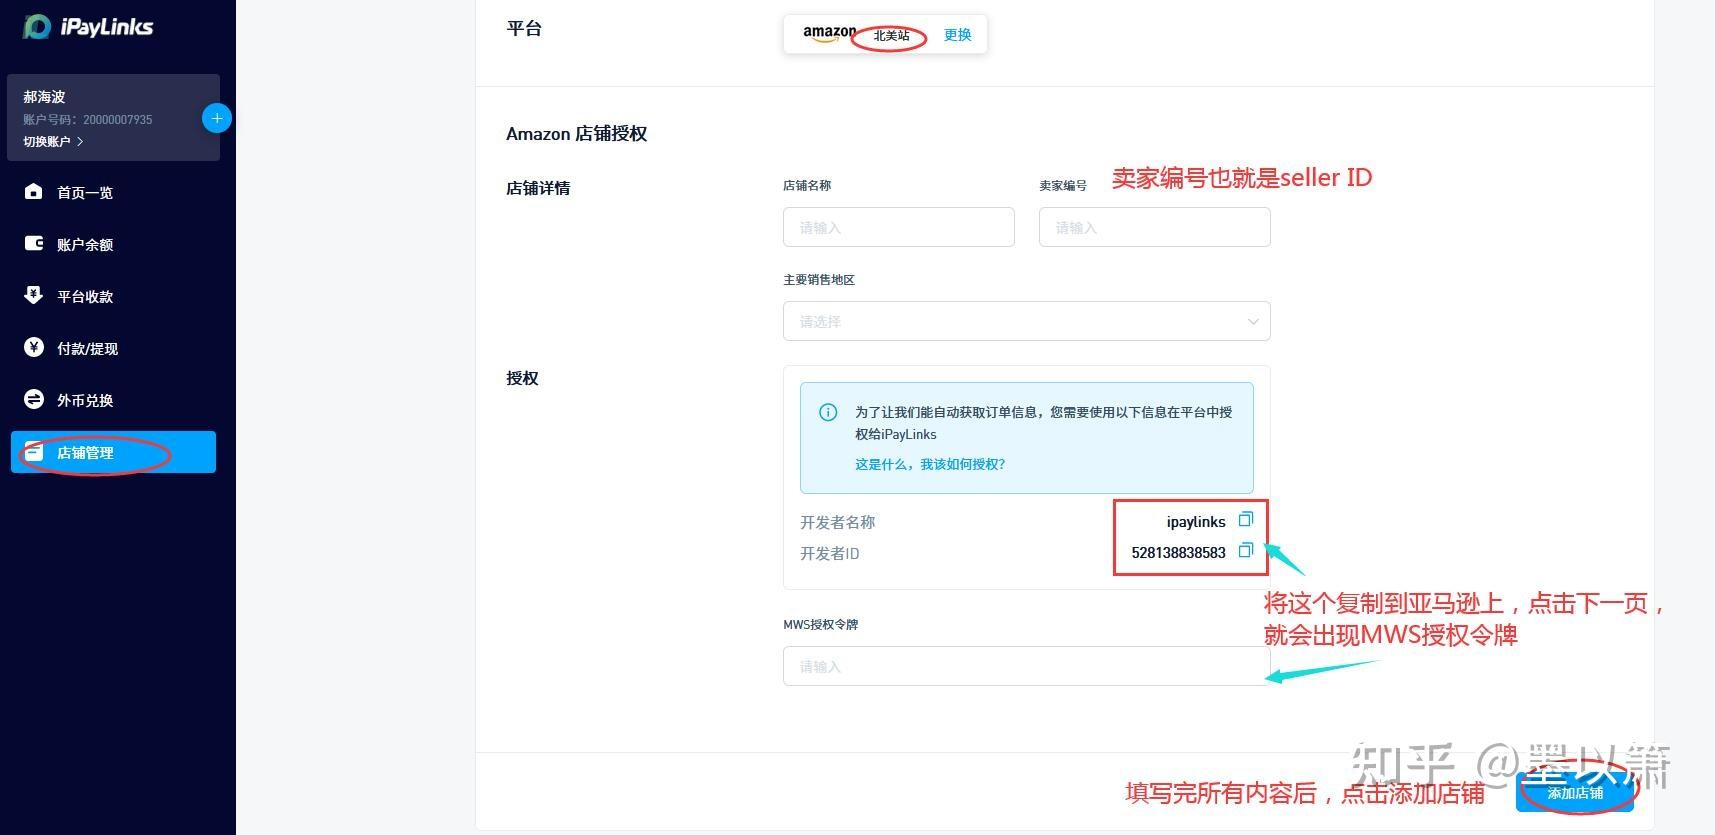The image size is (1715, 835).
Task: Open the 这是什么，我该如何授权? help link
Action: pyautogui.click(x=930, y=464)
